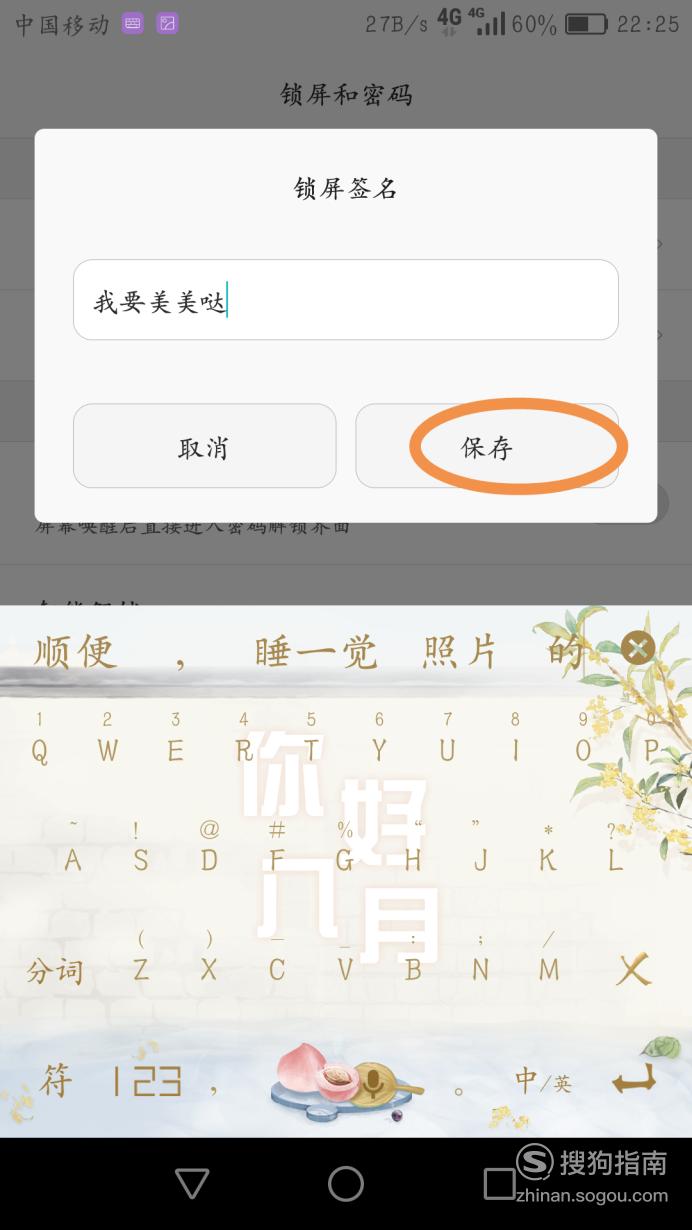Open the 符 symbols keyboard
692x1230 pixels.
56,1080
